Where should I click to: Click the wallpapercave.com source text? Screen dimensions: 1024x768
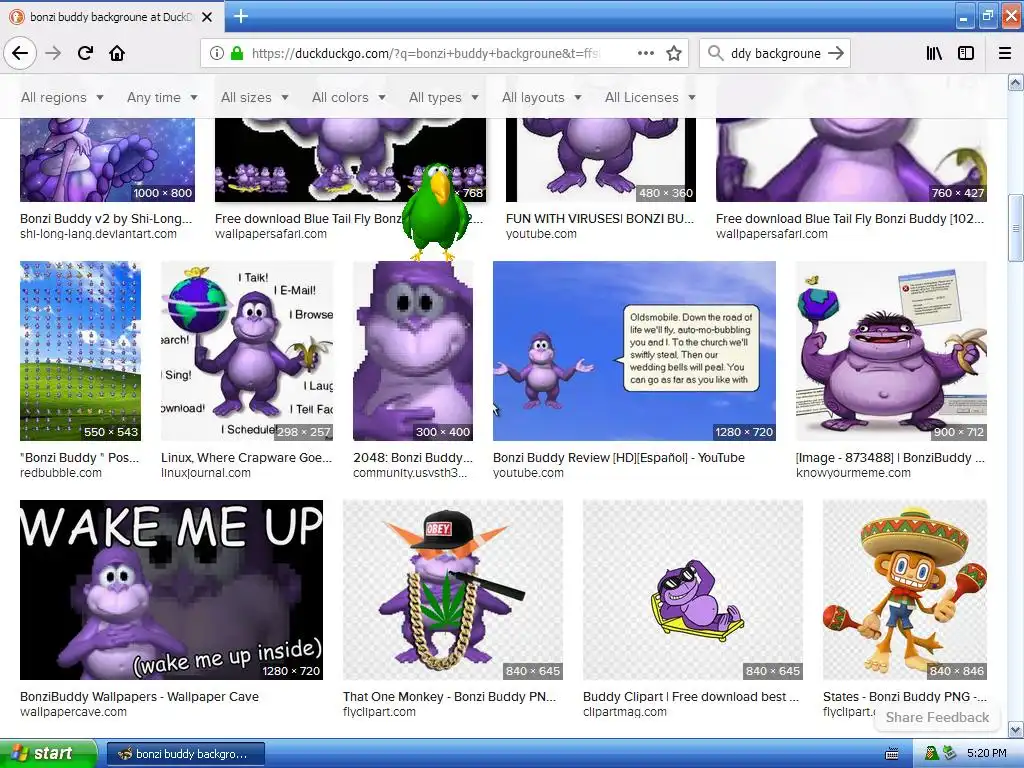(73, 712)
